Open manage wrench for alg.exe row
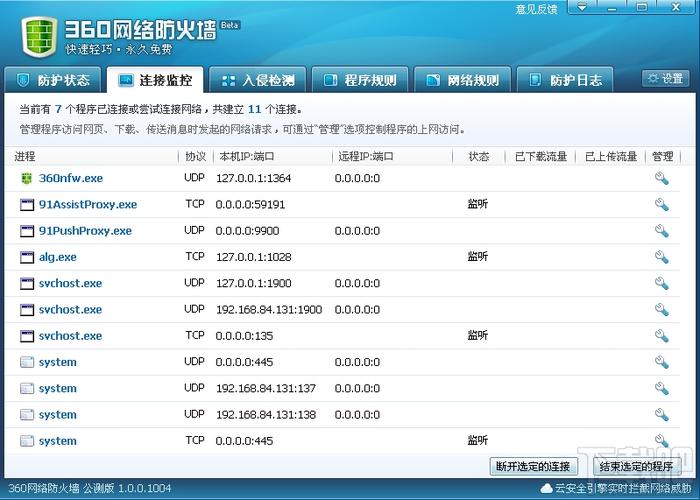 662,257
